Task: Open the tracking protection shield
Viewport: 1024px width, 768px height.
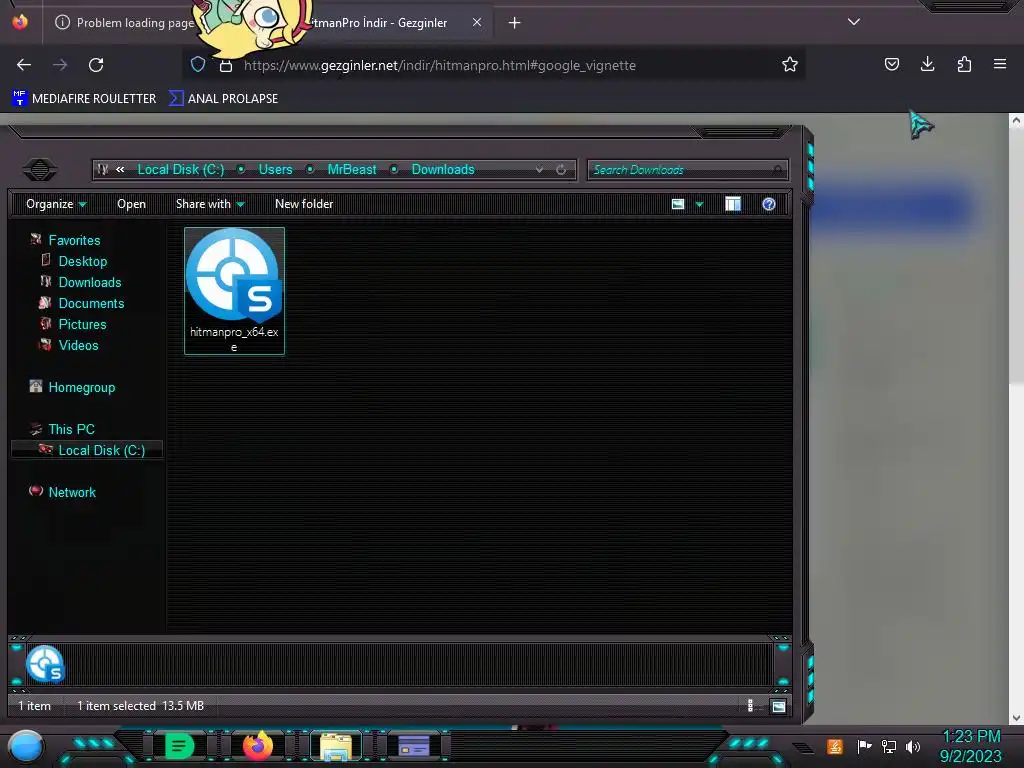Action: coord(198,65)
